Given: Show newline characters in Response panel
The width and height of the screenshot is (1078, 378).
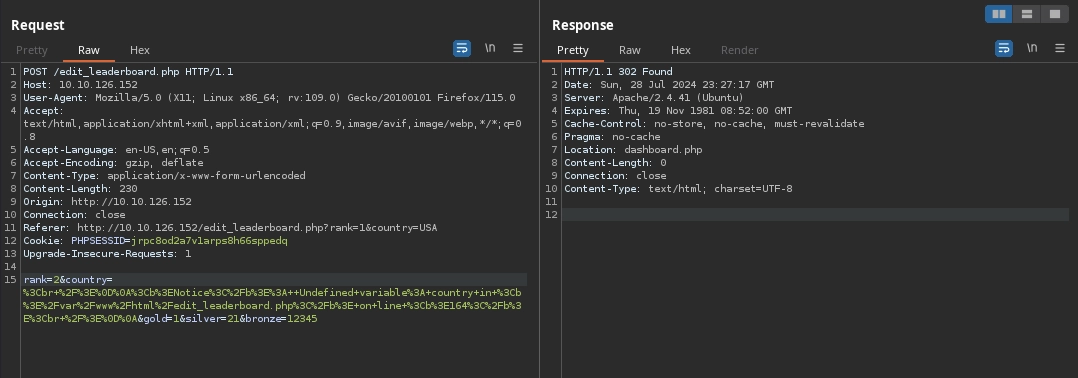Looking at the screenshot, I should point(1032,48).
